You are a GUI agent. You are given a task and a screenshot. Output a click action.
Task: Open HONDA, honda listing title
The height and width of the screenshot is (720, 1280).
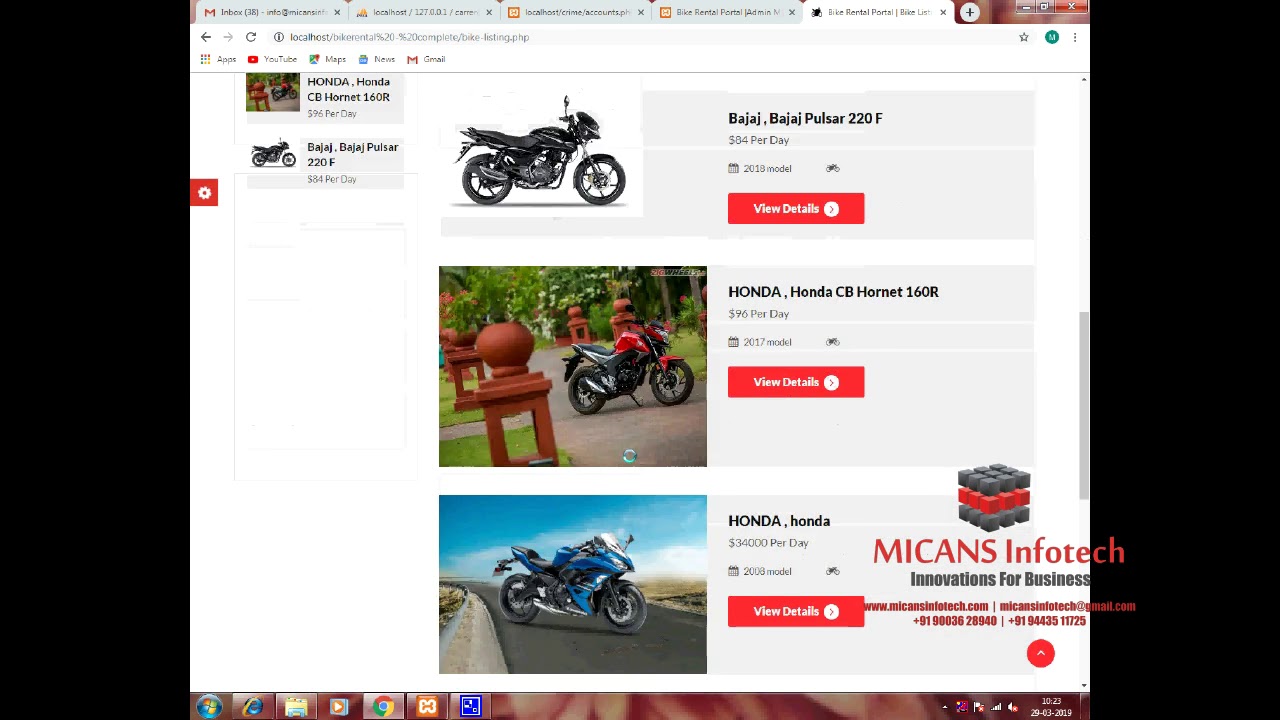pos(779,521)
